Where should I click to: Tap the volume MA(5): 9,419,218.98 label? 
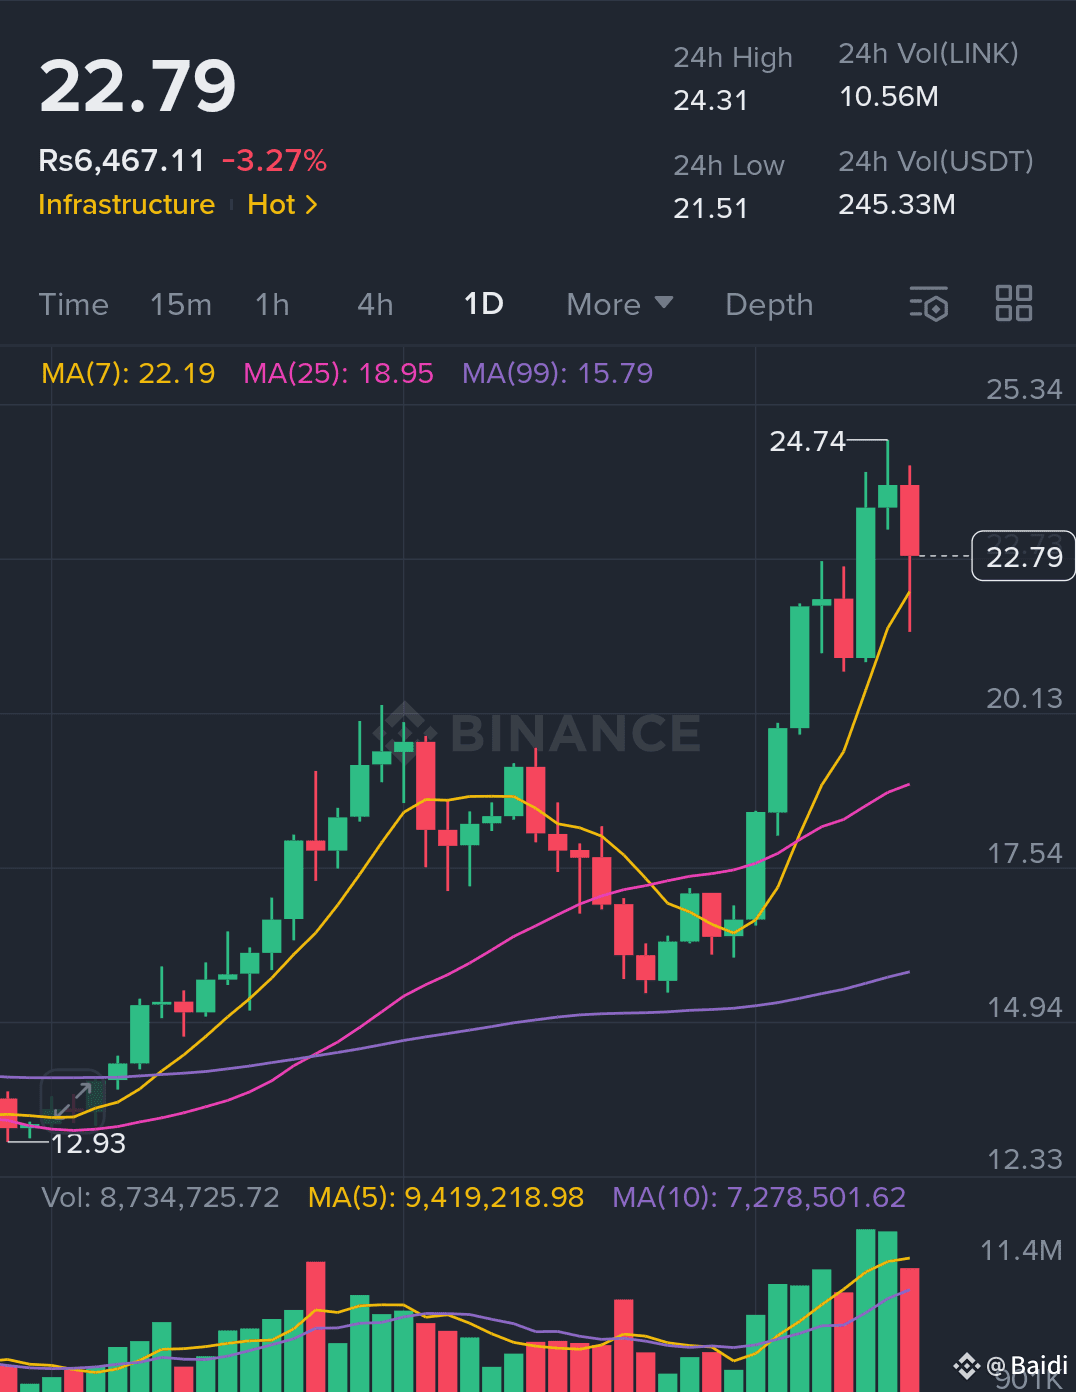(445, 1197)
